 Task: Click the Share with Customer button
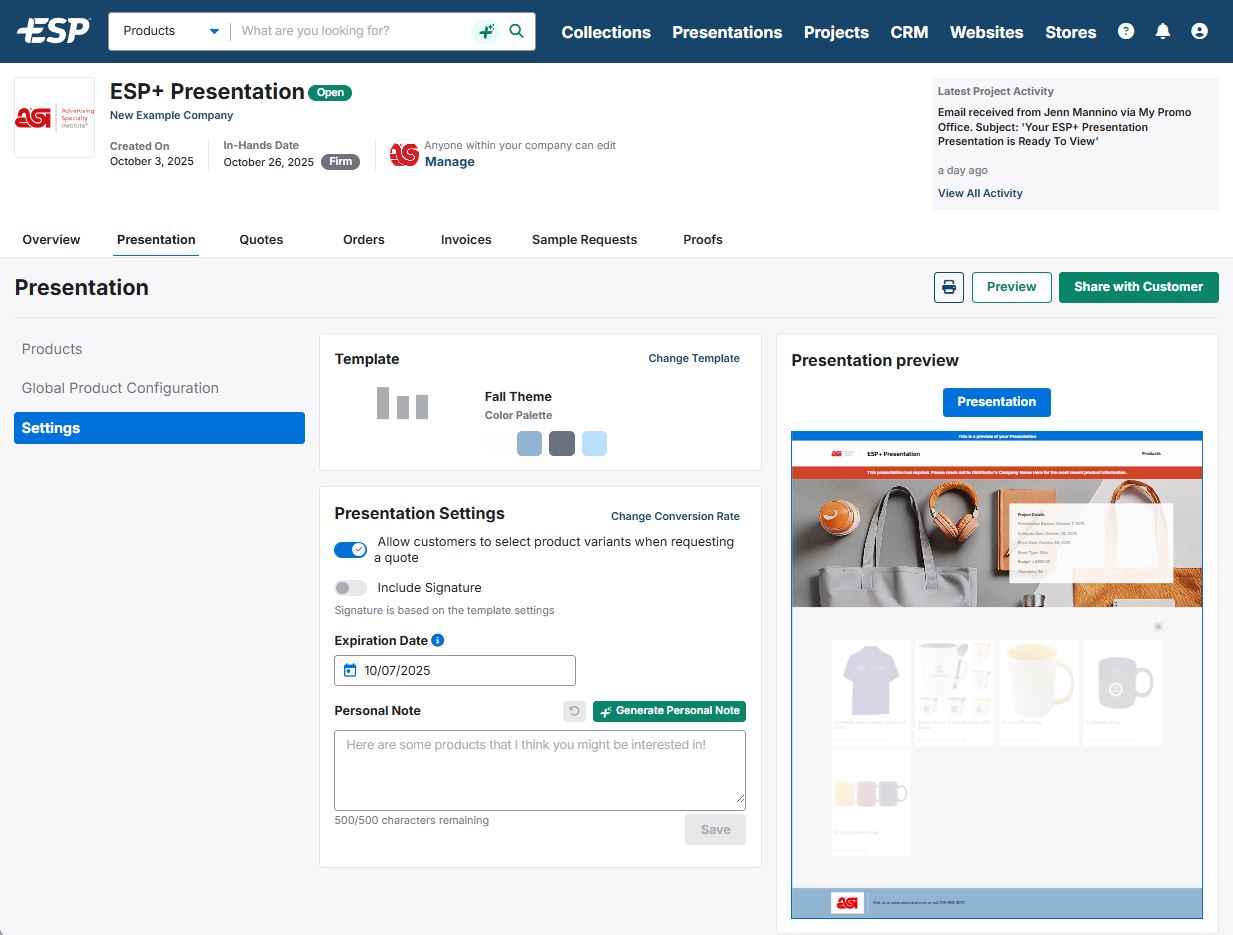[x=1138, y=287]
